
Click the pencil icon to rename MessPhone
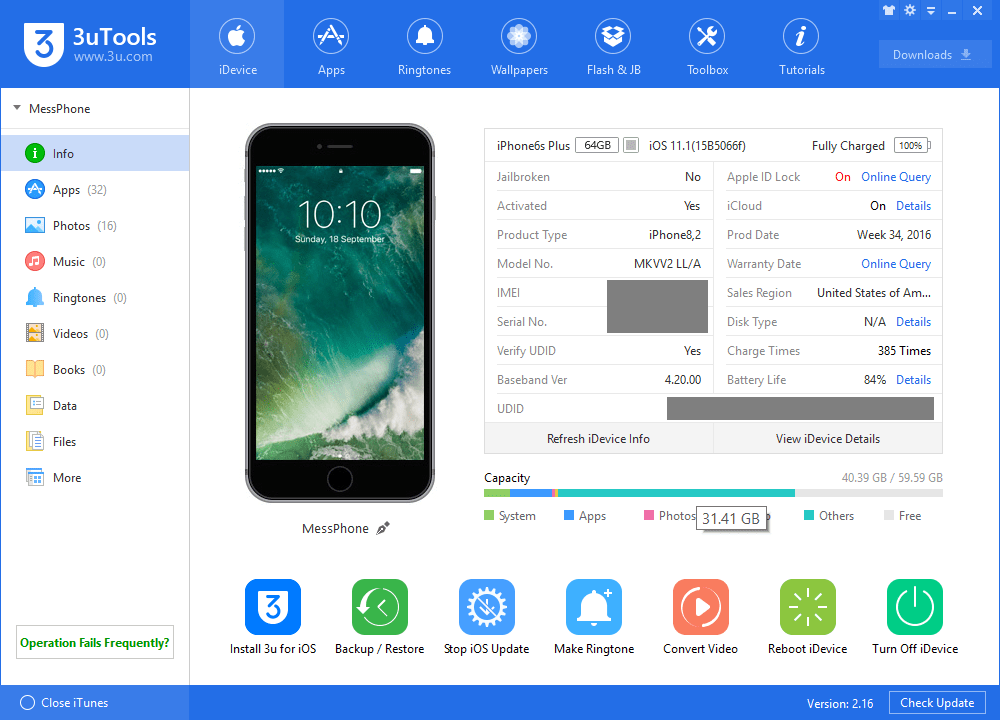383,528
